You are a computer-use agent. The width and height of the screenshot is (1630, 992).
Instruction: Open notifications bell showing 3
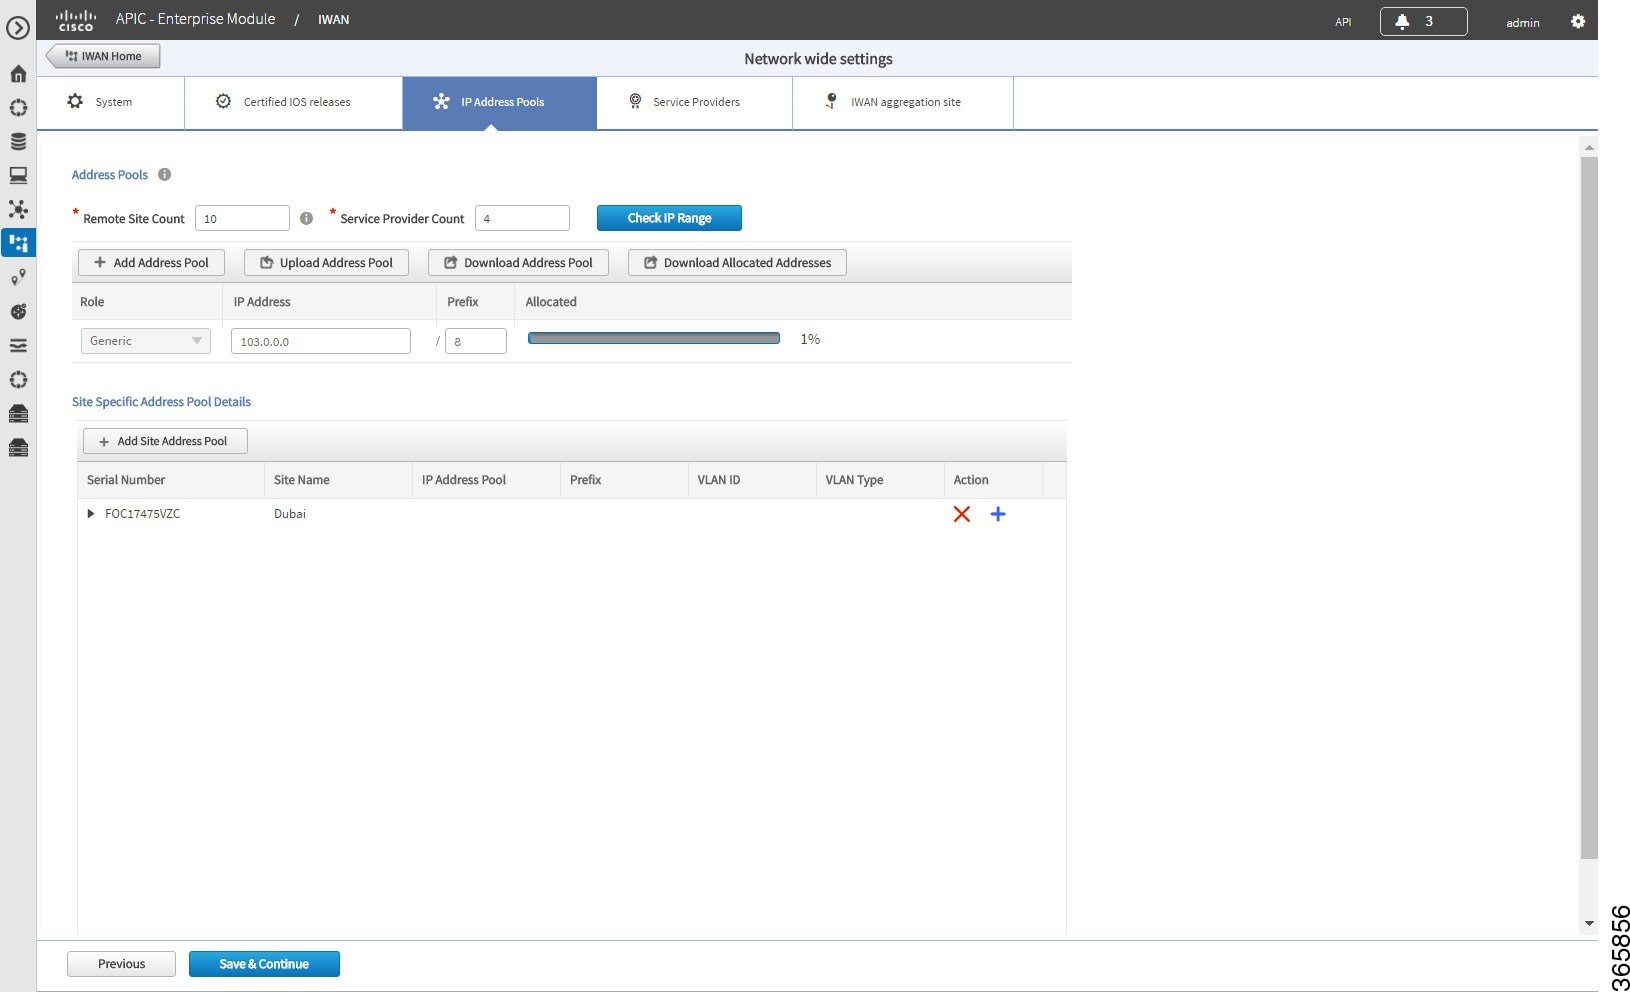[1423, 21]
